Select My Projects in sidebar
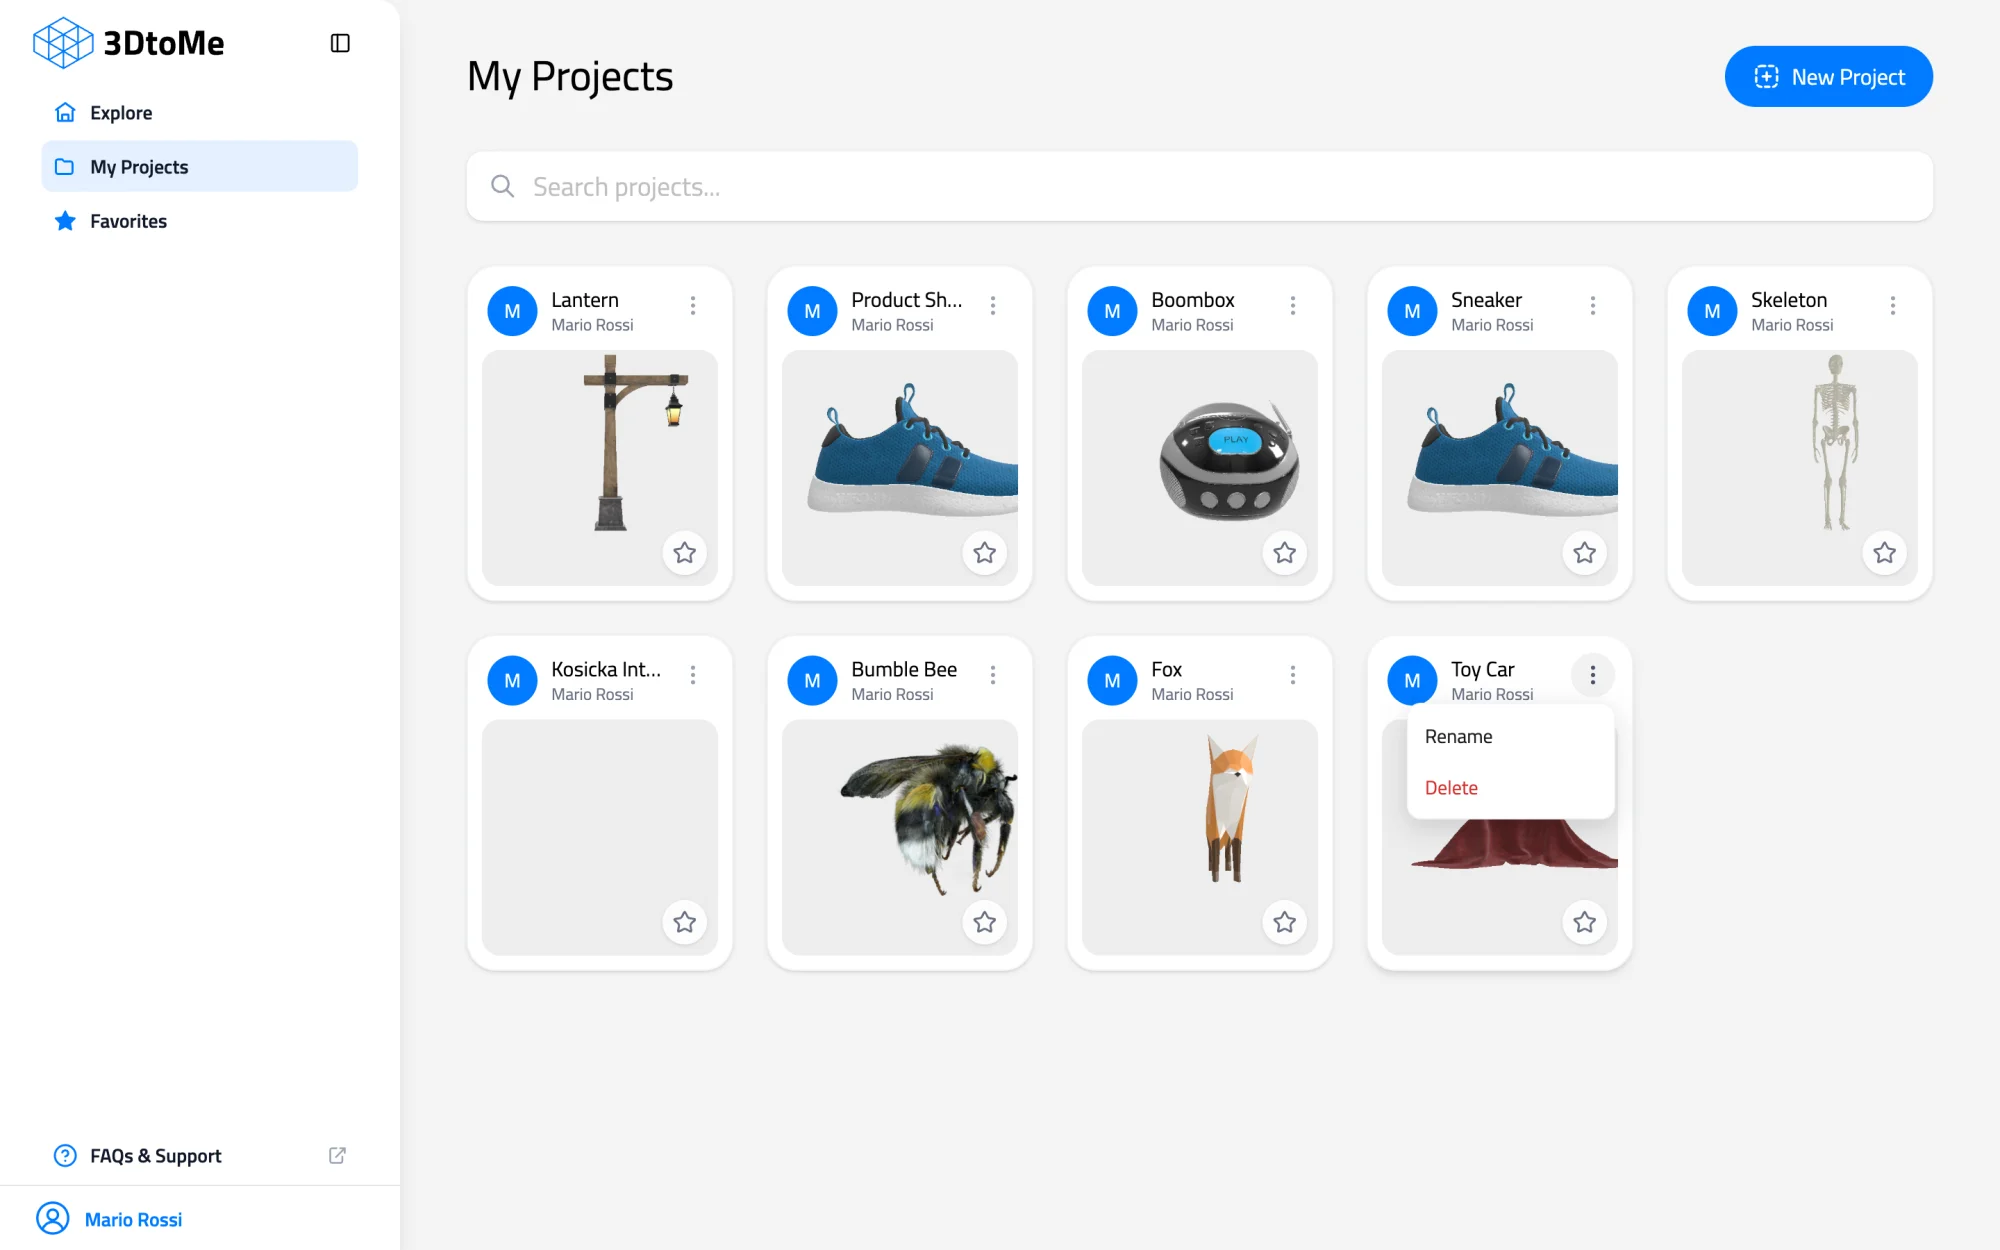This screenshot has height=1250, width=2000. click(x=200, y=167)
